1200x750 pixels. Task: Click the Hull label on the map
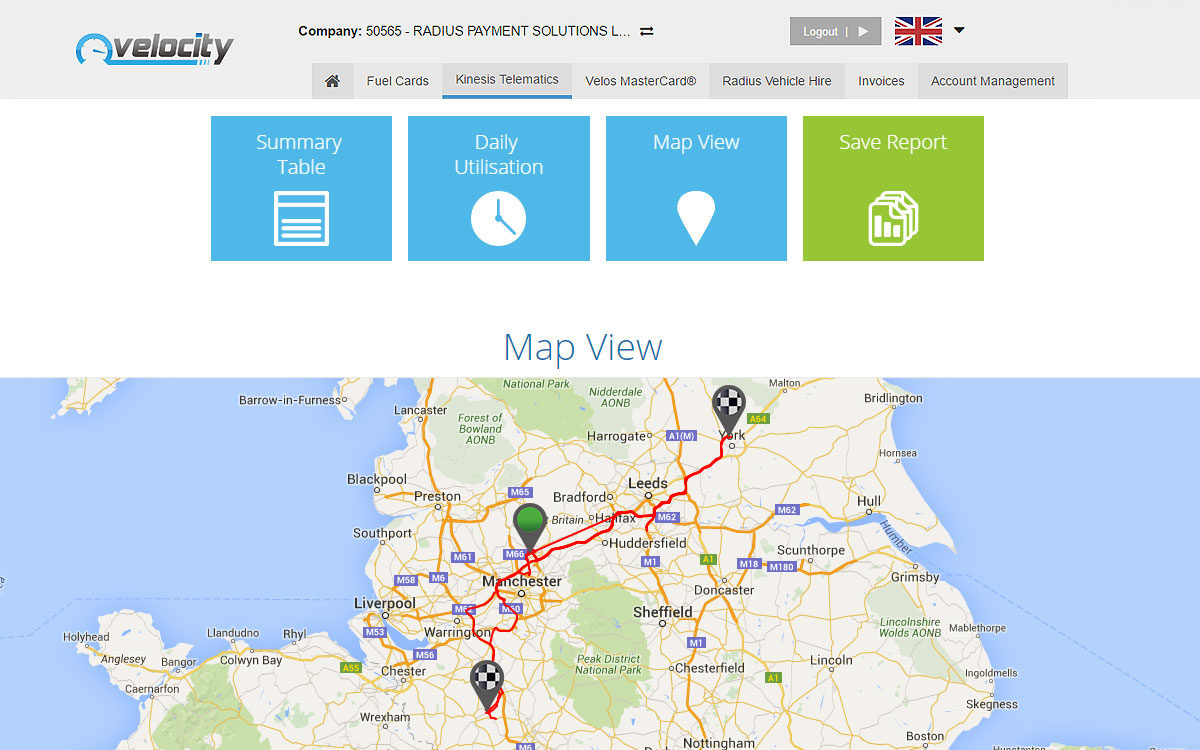click(869, 501)
